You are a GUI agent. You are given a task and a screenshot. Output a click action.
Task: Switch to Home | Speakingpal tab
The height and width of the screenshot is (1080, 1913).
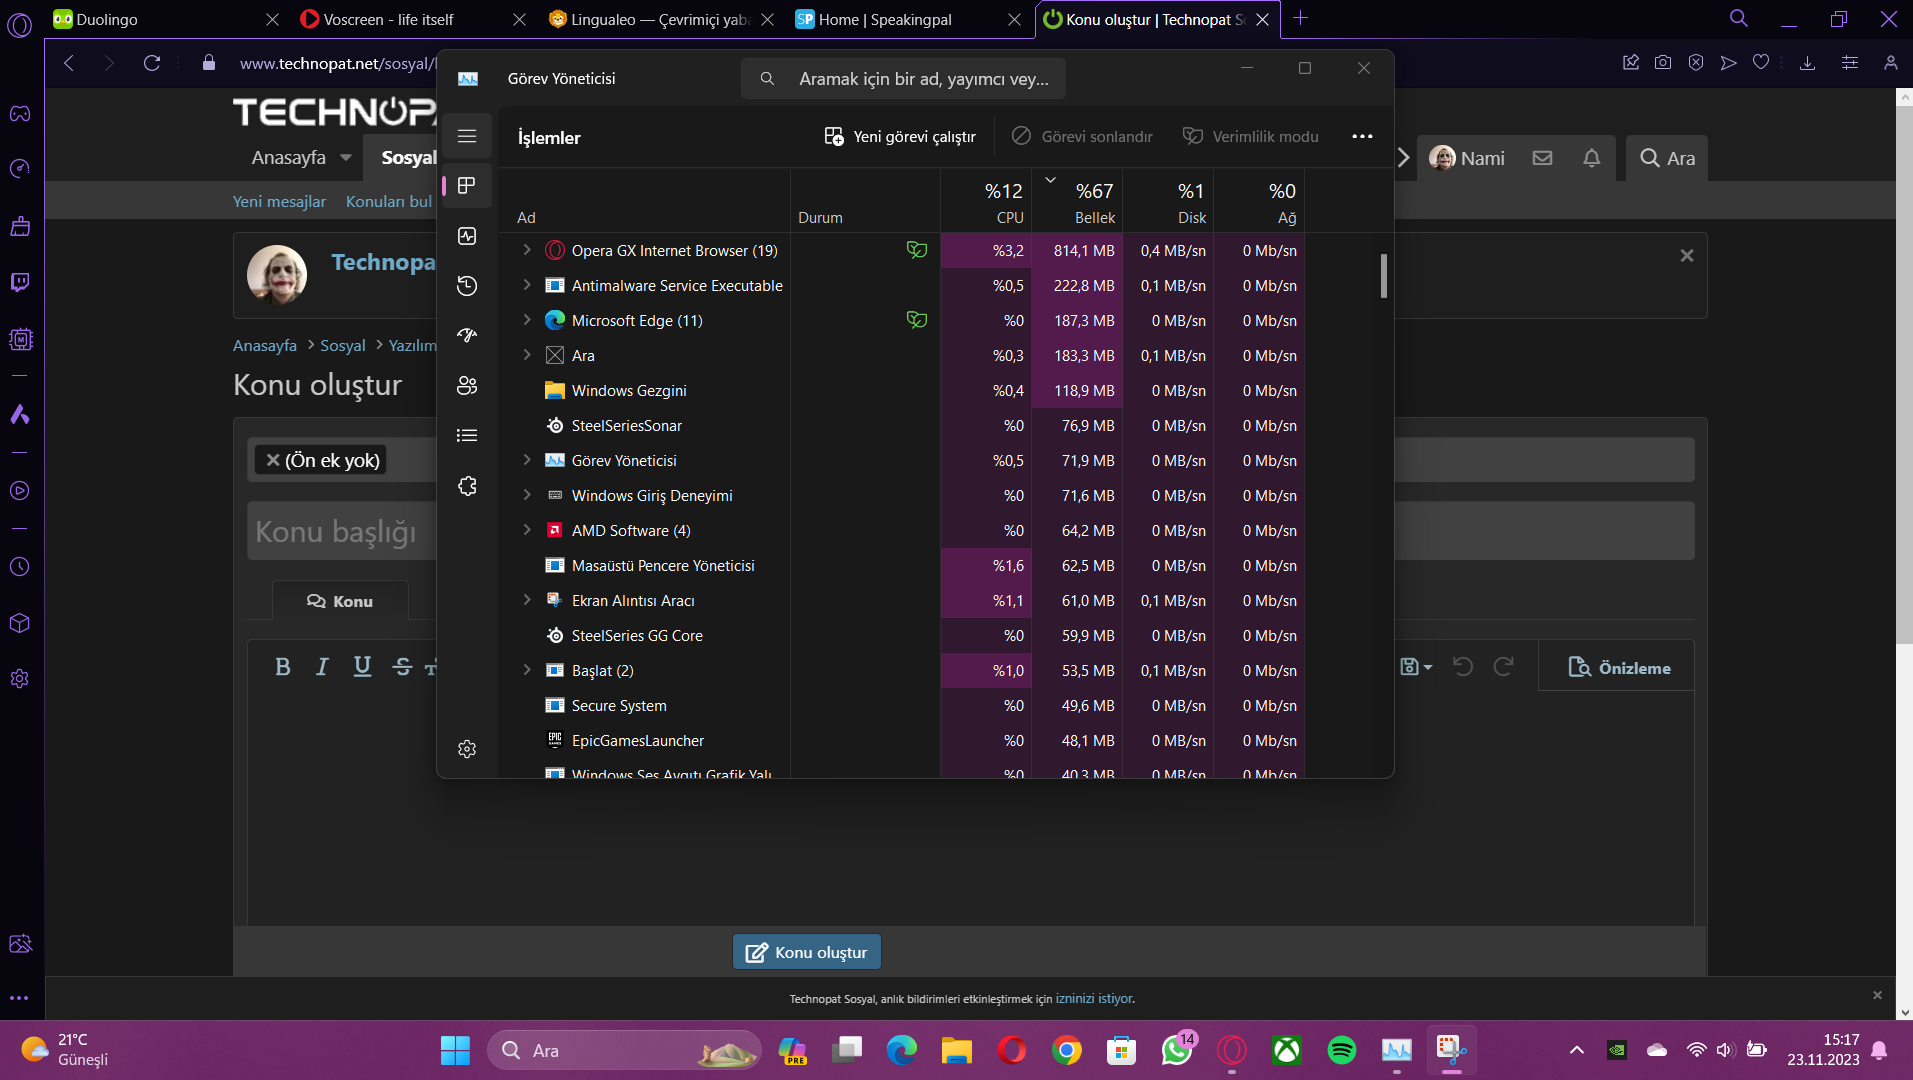[x=908, y=19]
